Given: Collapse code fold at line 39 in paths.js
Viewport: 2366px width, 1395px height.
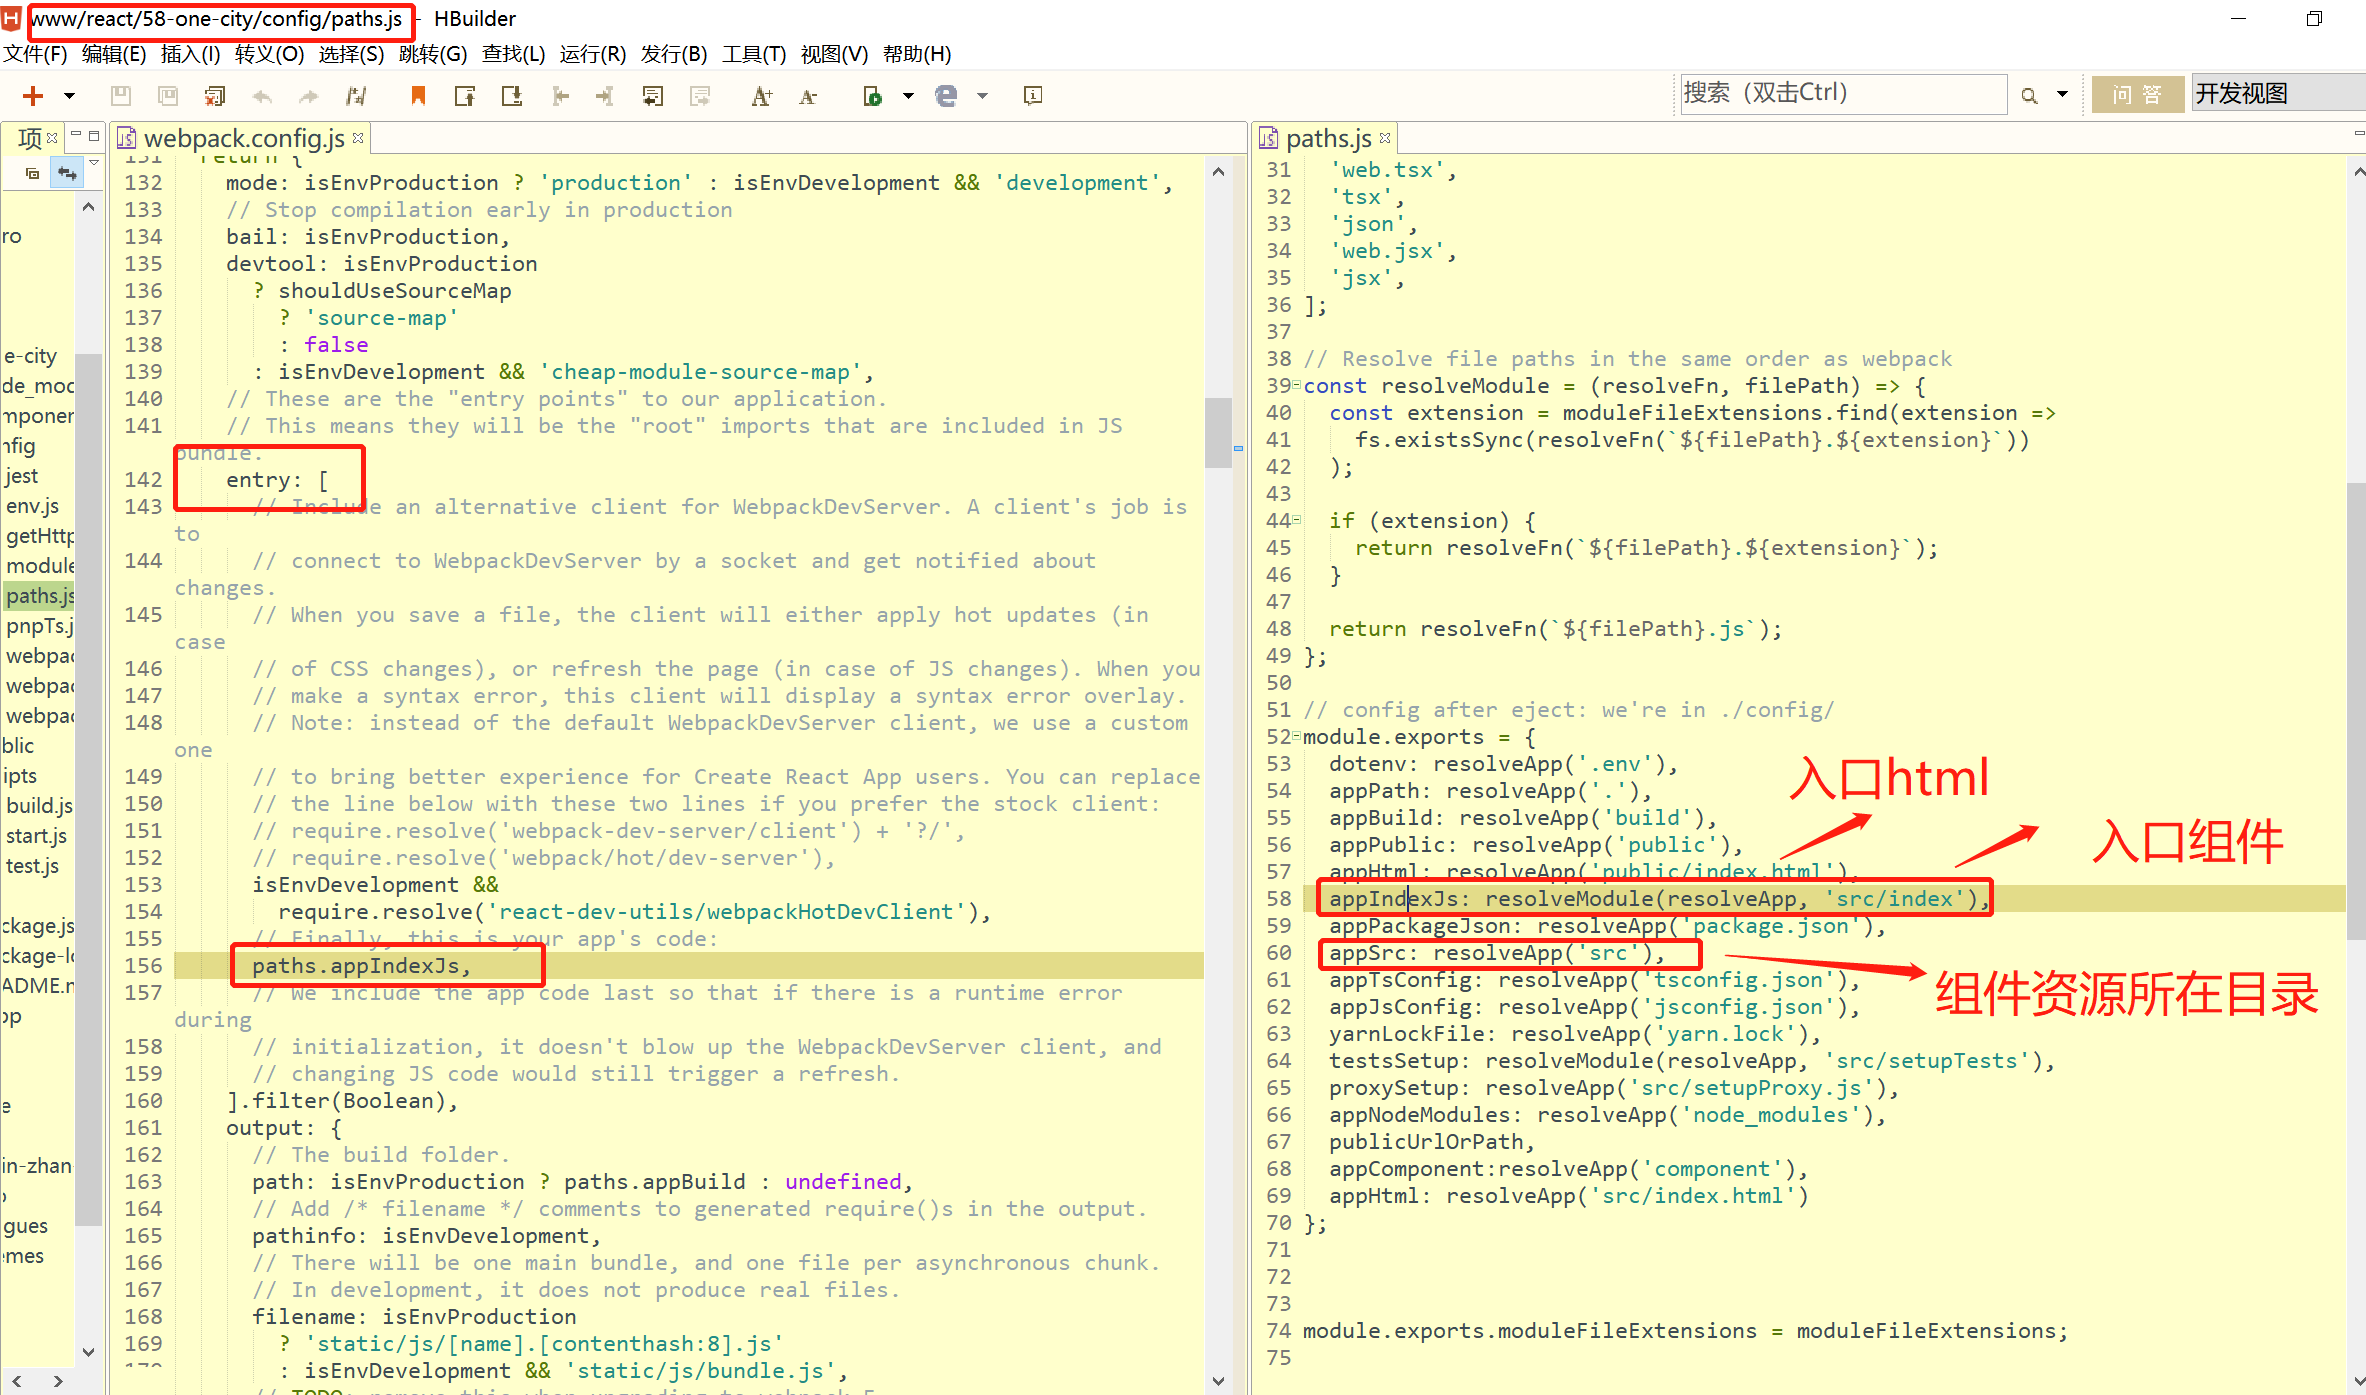Looking at the screenshot, I should (1296, 385).
